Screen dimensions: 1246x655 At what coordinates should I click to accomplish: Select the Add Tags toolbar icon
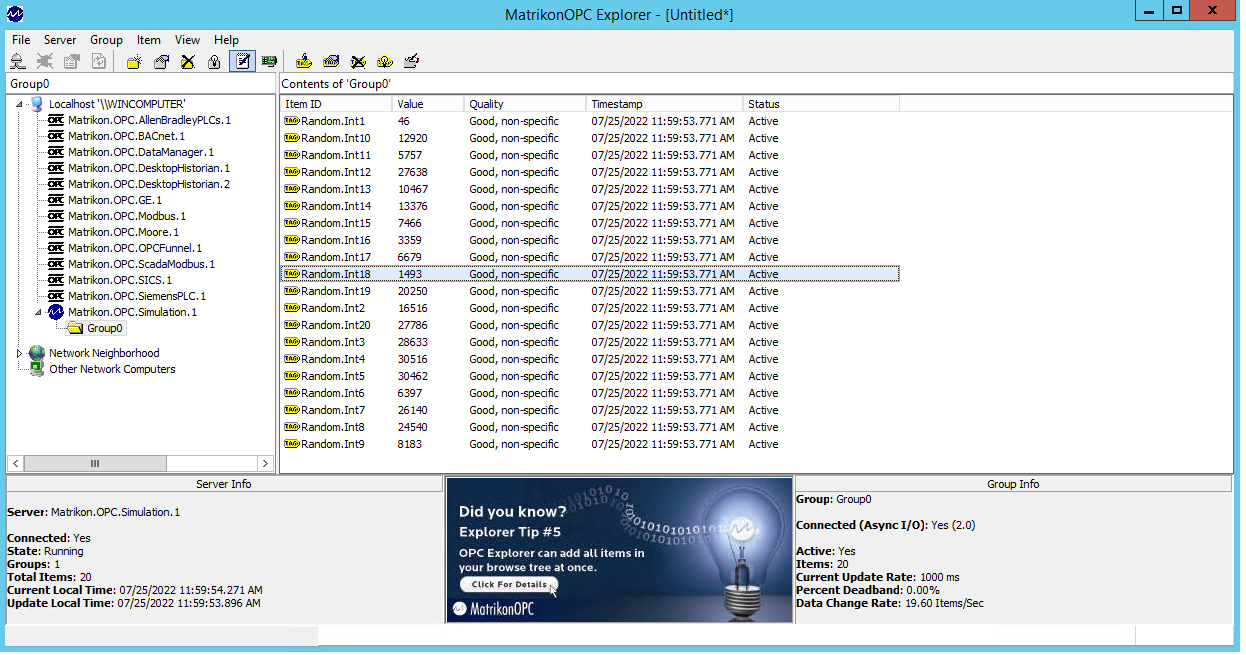[304, 61]
